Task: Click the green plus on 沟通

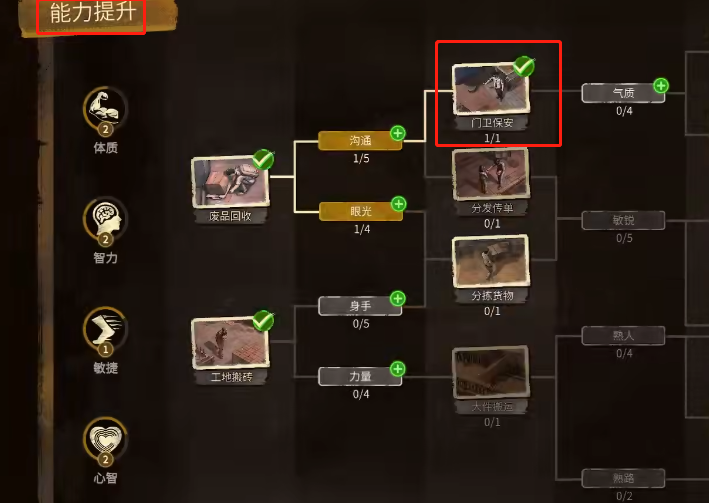Action: (x=398, y=133)
